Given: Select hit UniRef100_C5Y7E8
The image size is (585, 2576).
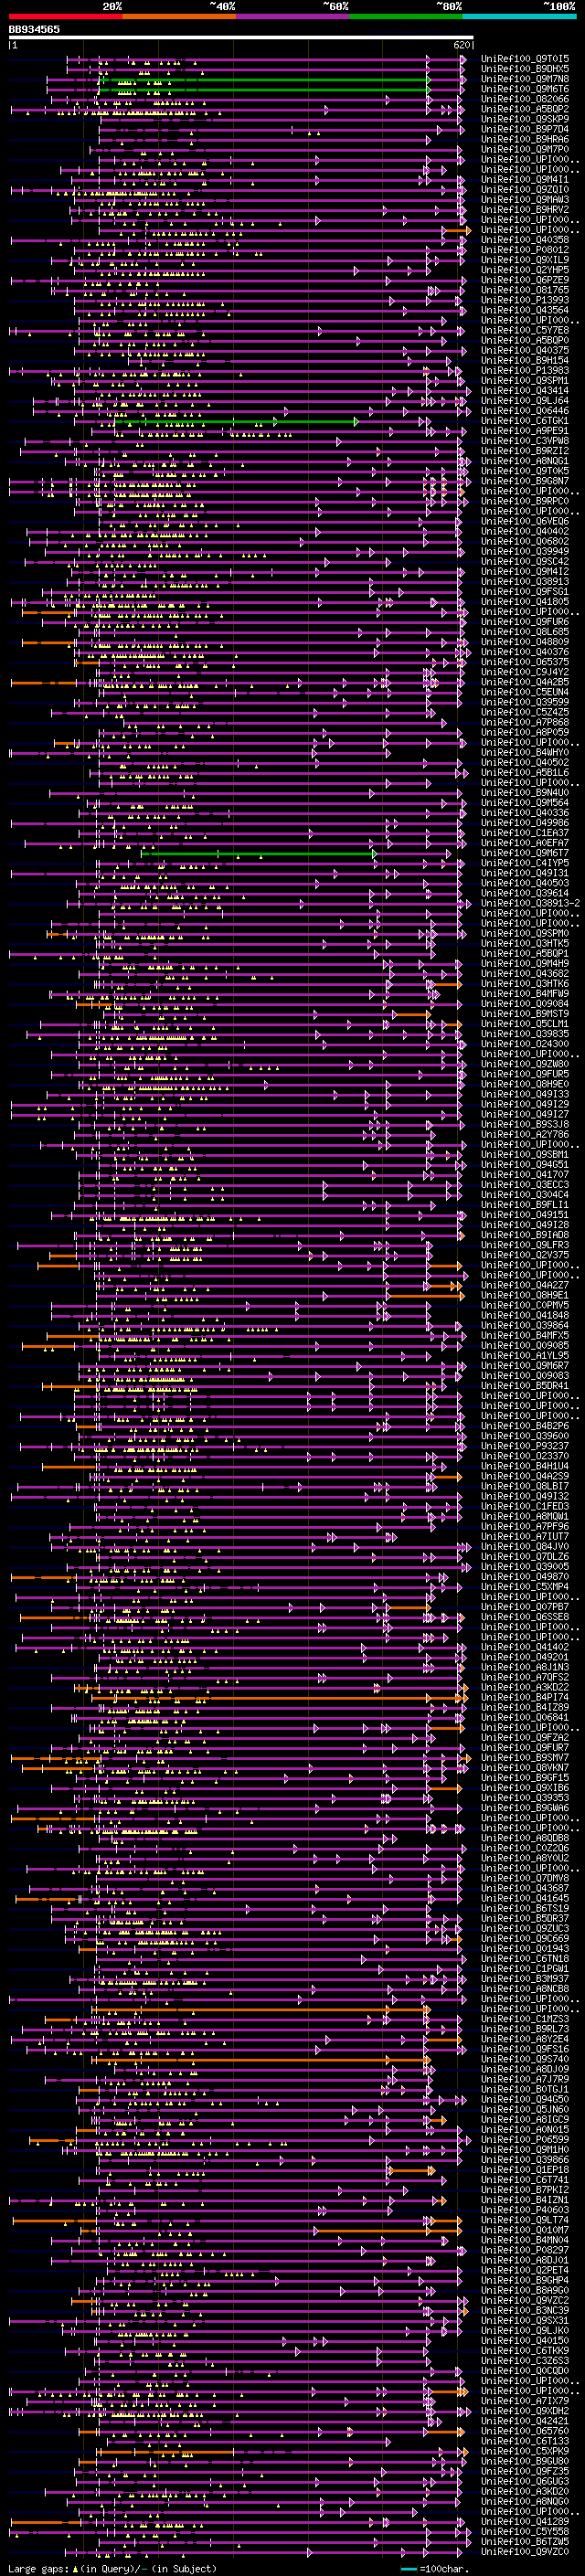Looking at the screenshot, I should click(x=525, y=330).
